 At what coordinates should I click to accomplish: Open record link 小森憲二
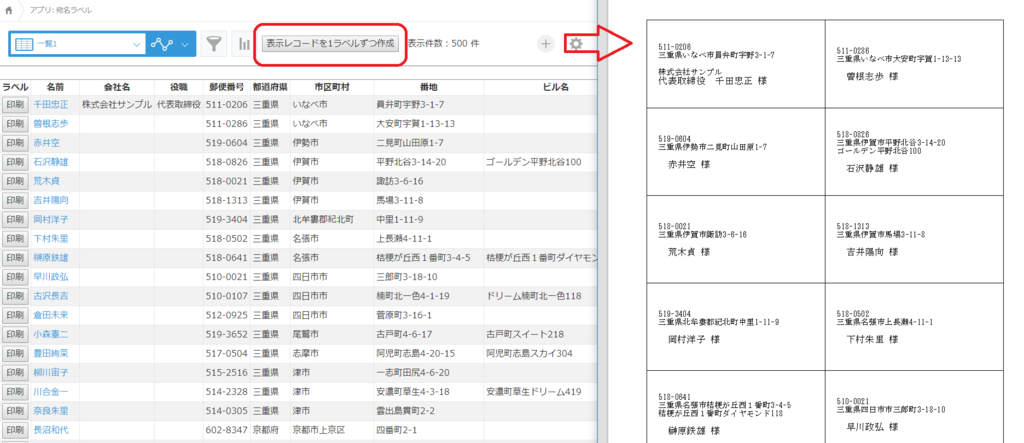coord(51,335)
